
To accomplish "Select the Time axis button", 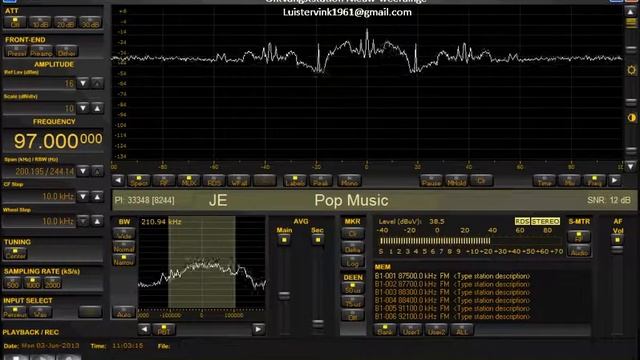I will point(544,181).
